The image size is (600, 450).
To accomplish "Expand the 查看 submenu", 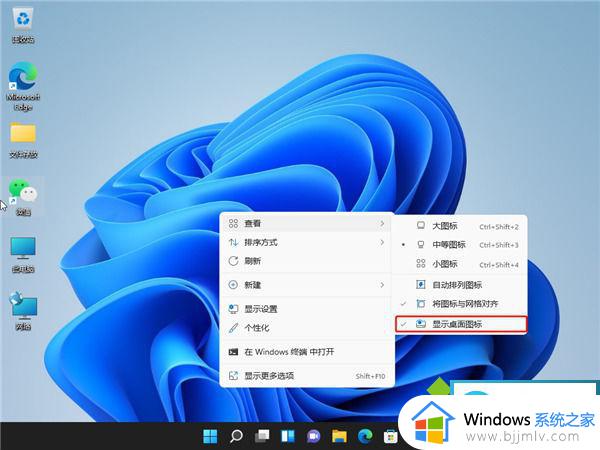I will [x=307, y=223].
